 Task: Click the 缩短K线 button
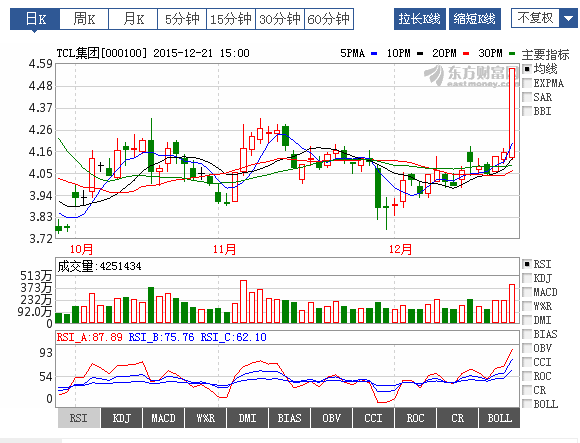pos(475,19)
